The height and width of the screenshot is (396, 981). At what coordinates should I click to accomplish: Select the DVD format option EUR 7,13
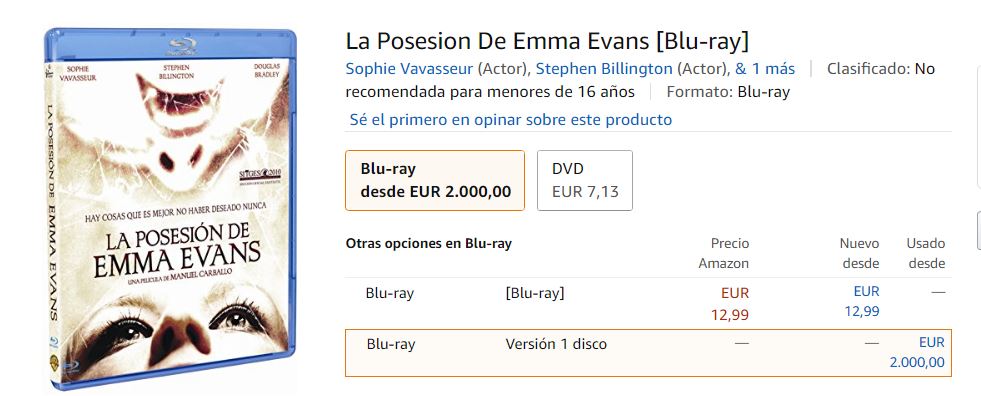[584, 180]
